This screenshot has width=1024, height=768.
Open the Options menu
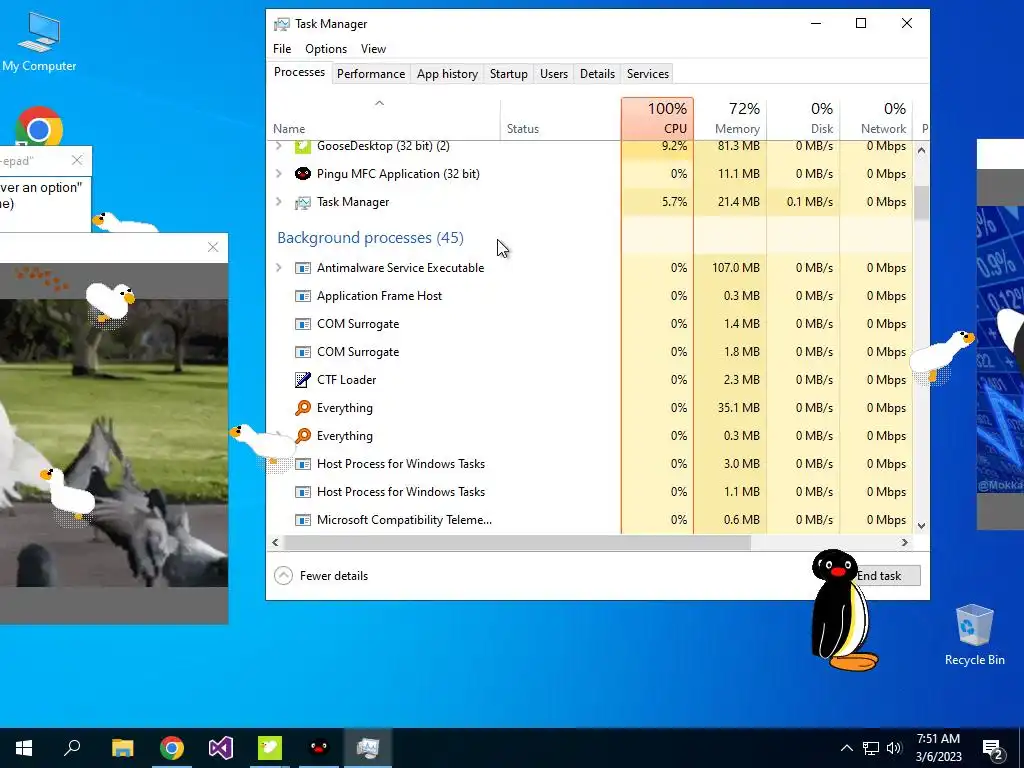pos(326,49)
